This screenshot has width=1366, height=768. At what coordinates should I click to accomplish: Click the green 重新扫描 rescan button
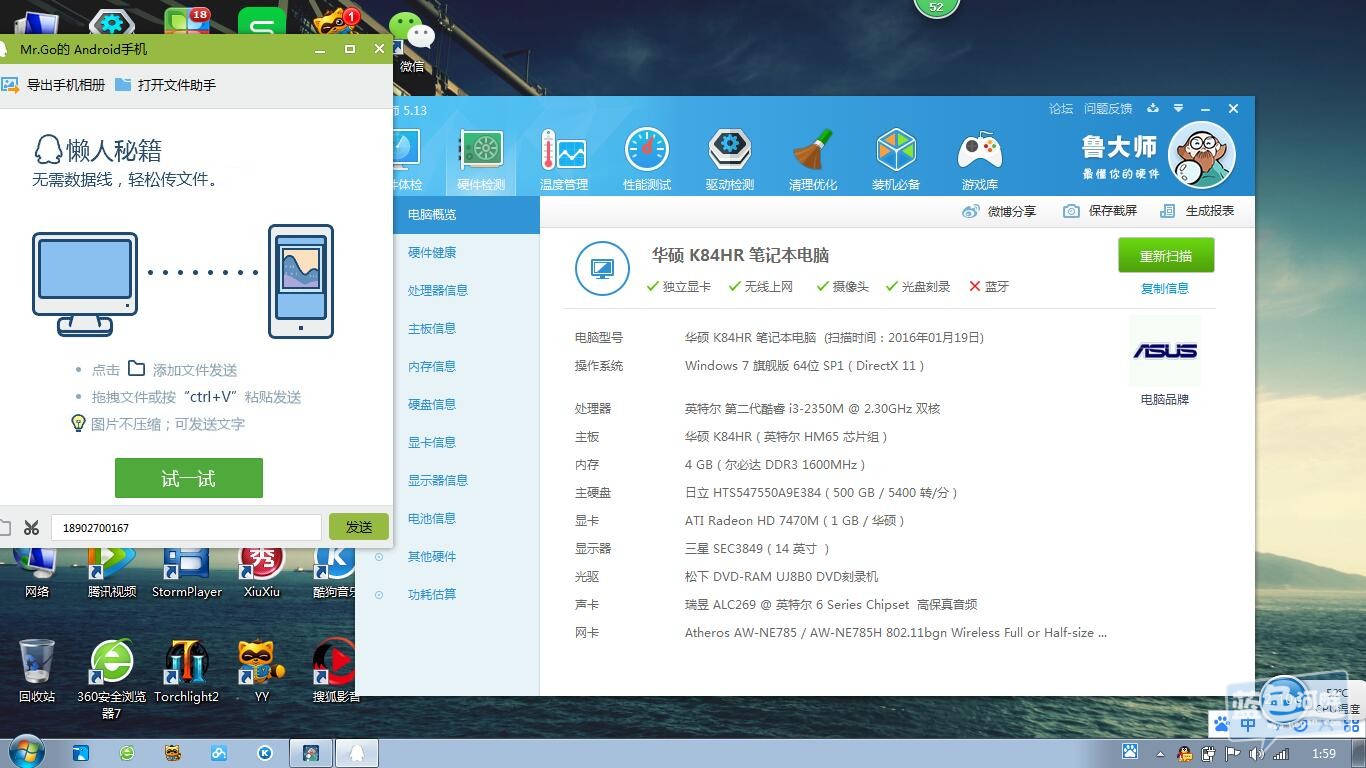coord(1166,255)
